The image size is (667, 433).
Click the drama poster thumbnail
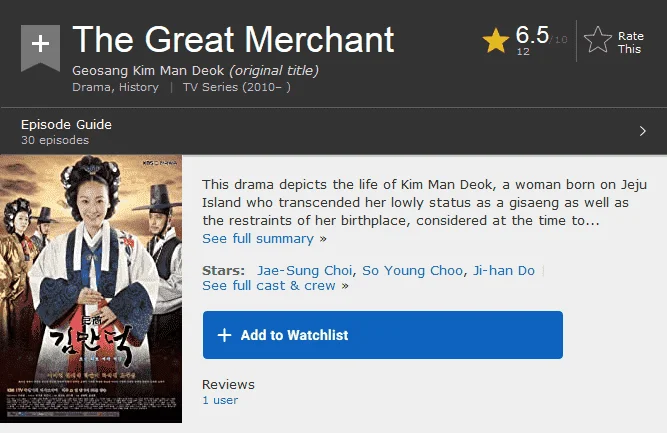(x=91, y=289)
